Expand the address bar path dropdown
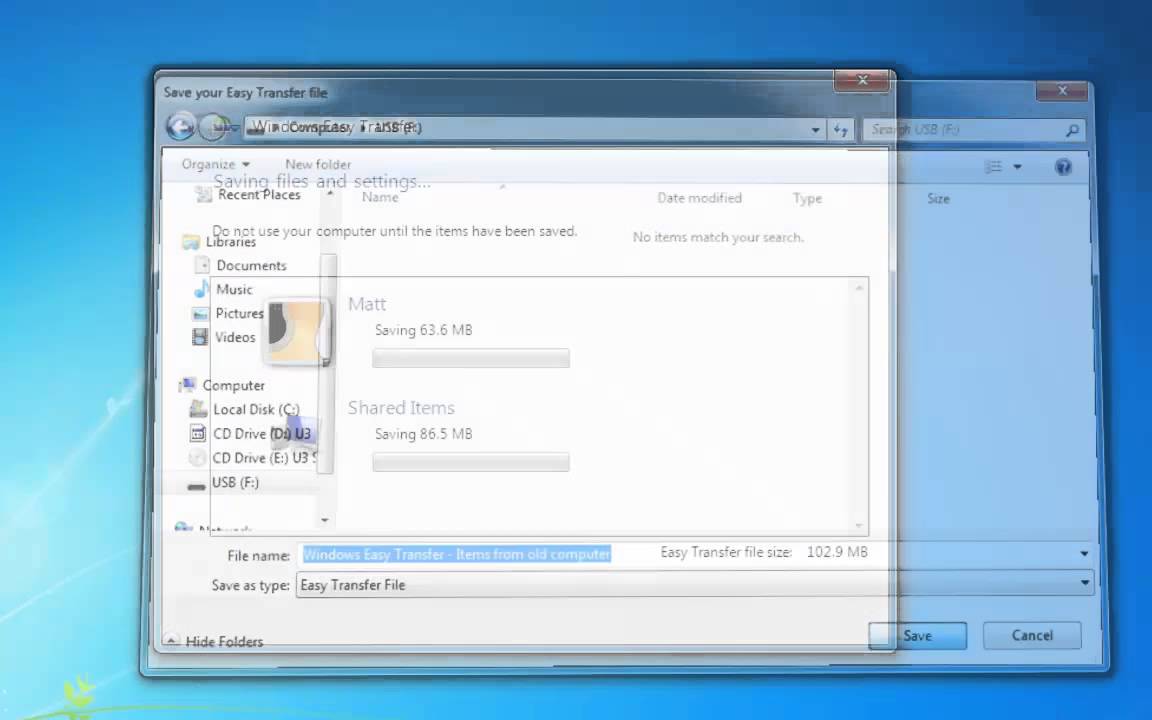This screenshot has width=1152, height=720. tap(815, 130)
